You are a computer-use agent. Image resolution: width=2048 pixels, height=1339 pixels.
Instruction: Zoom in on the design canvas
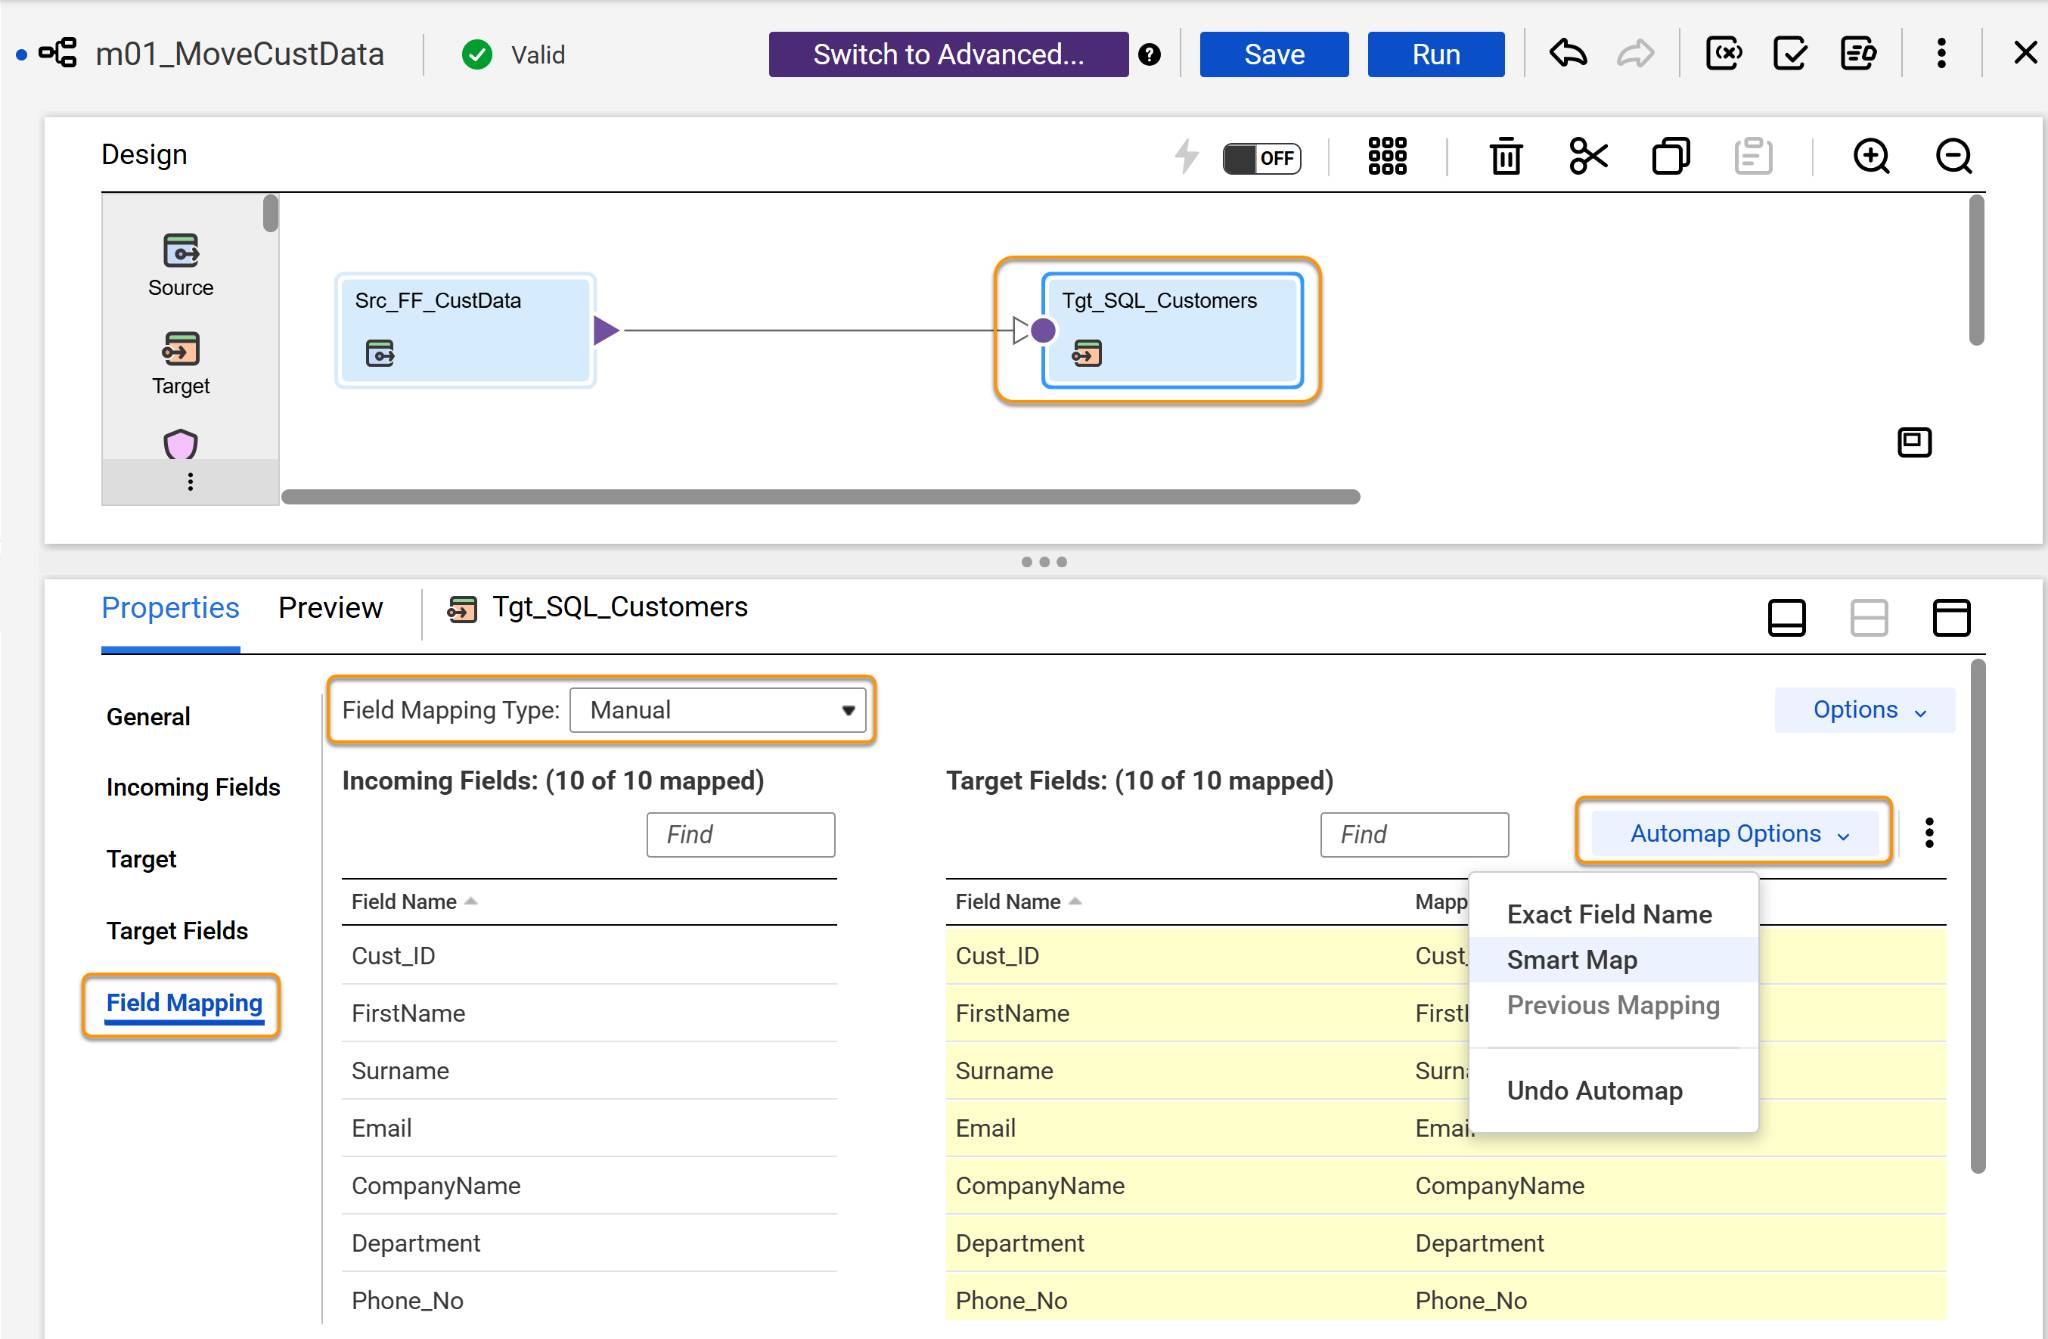tap(1871, 156)
